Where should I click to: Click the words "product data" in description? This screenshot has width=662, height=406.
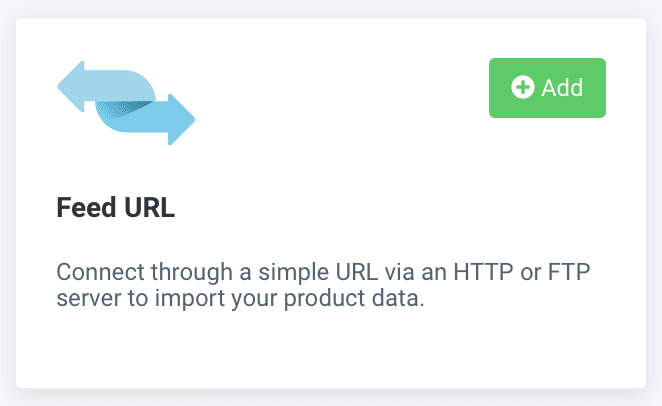tap(364, 299)
